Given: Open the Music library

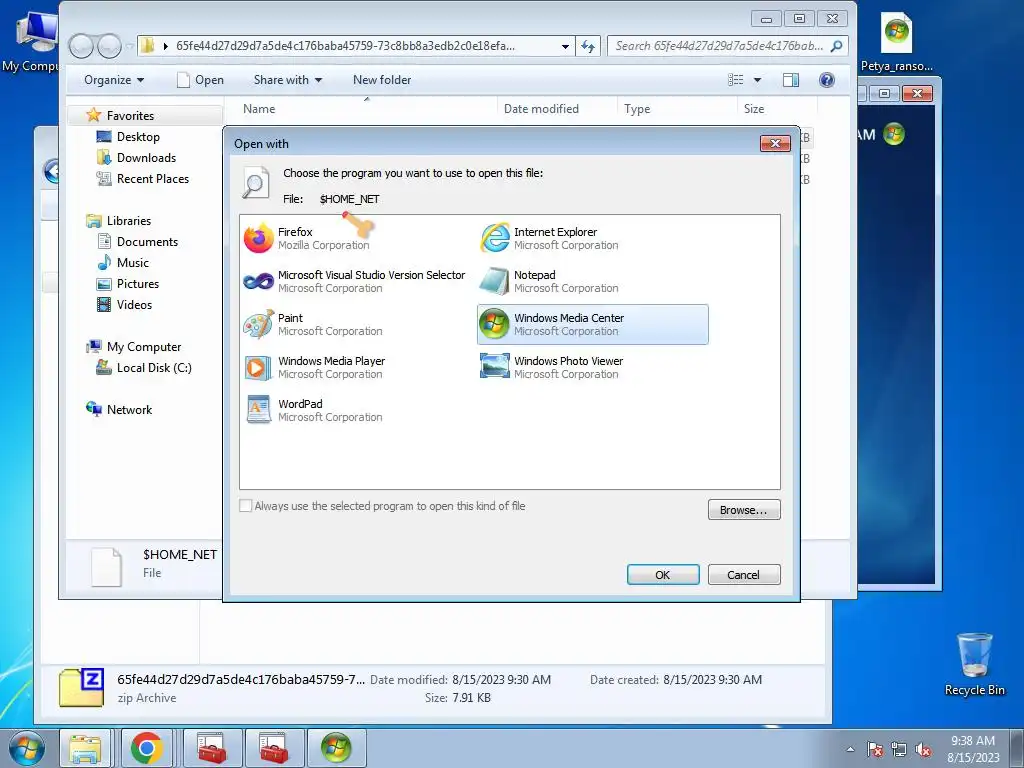Looking at the screenshot, I should (133, 263).
